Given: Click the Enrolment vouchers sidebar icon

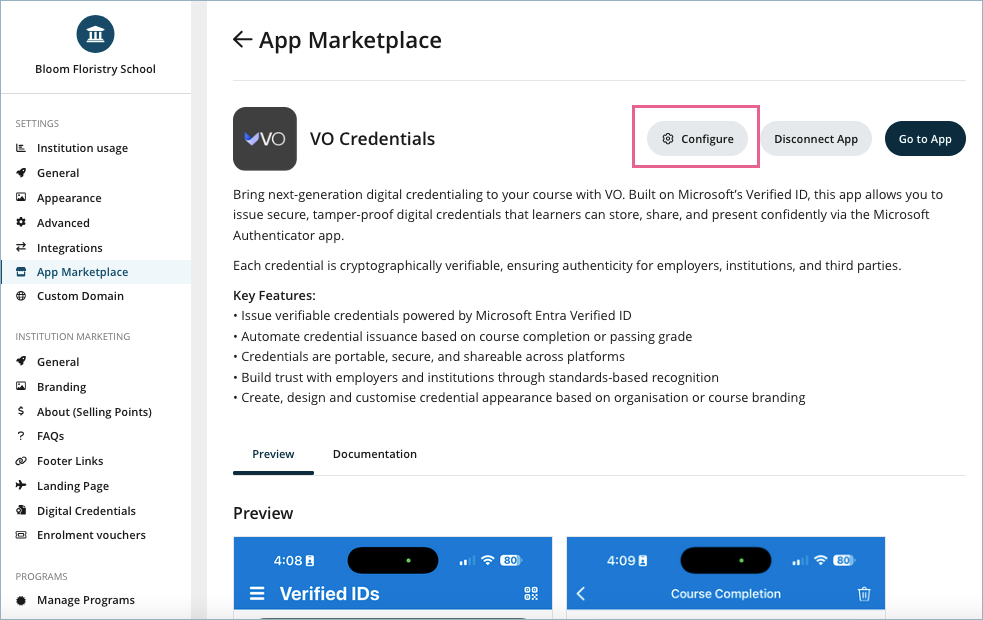Looking at the screenshot, I should coord(22,535).
